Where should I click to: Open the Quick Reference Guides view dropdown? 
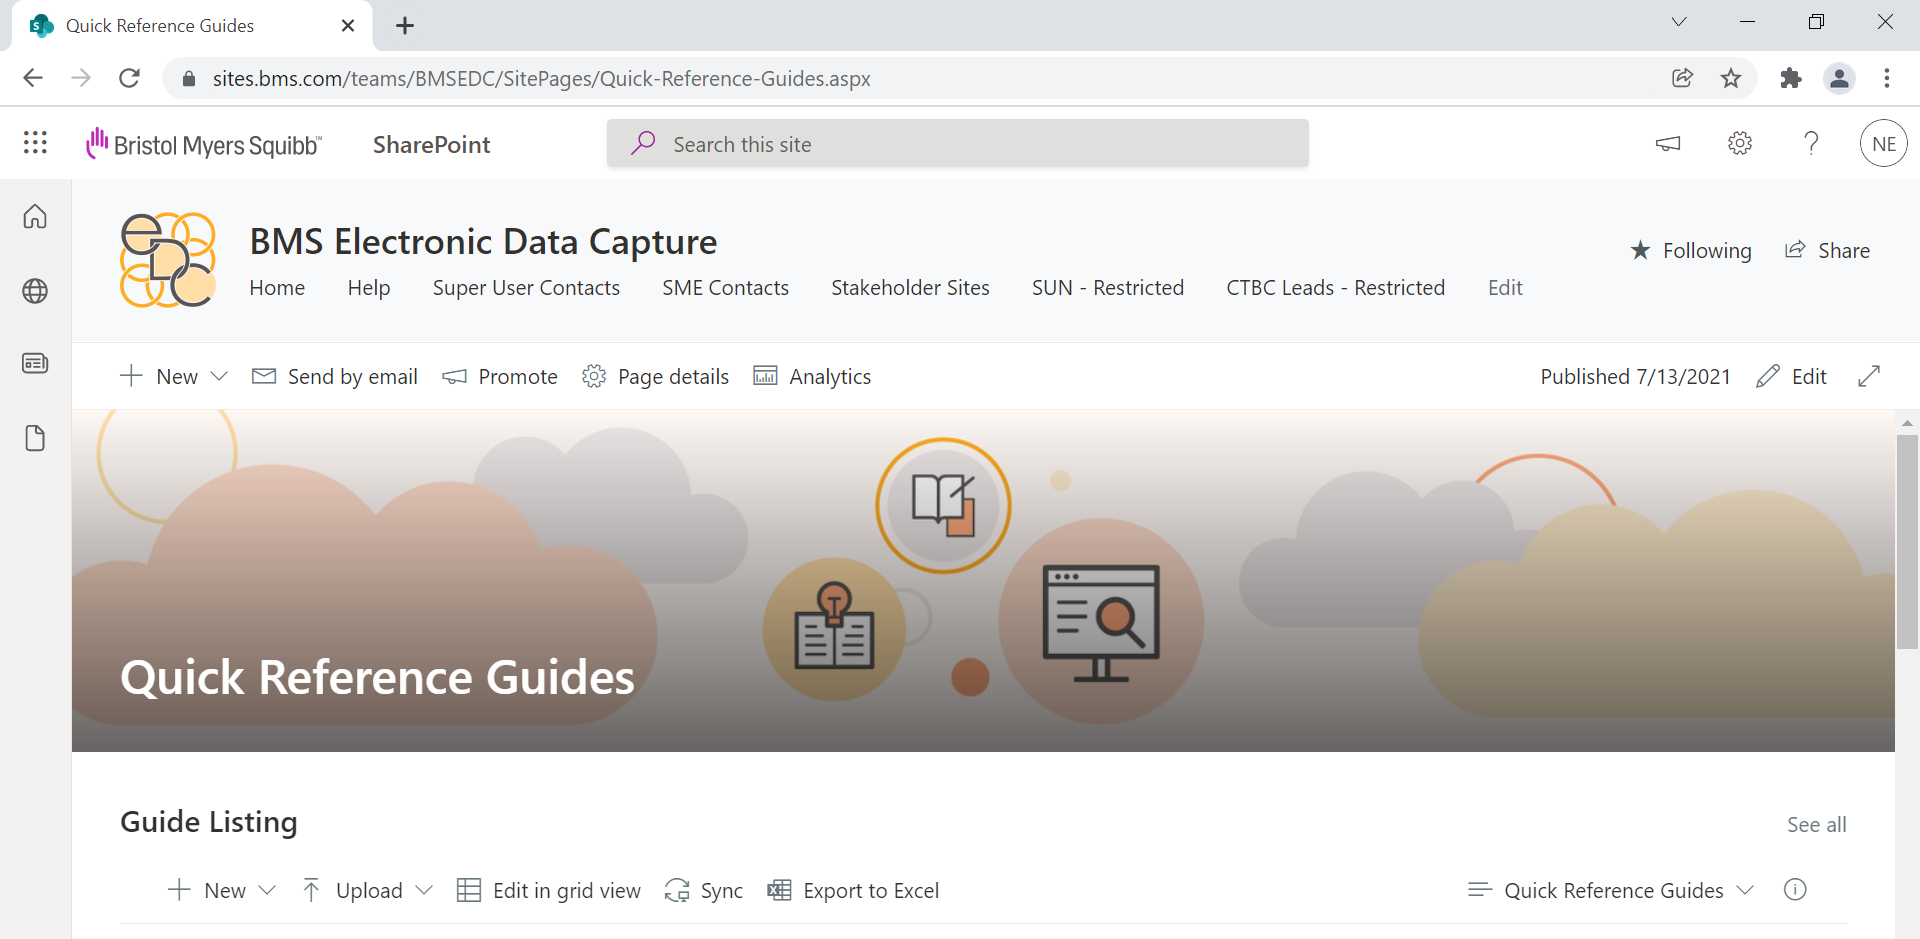coord(1611,890)
